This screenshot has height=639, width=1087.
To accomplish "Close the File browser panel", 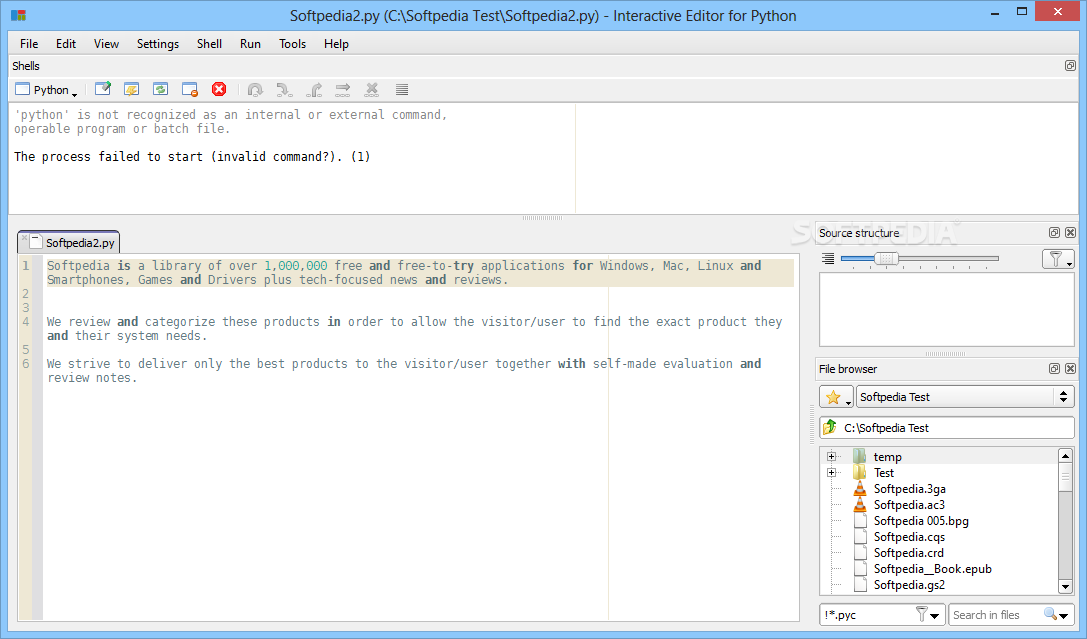I will 1070,369.
